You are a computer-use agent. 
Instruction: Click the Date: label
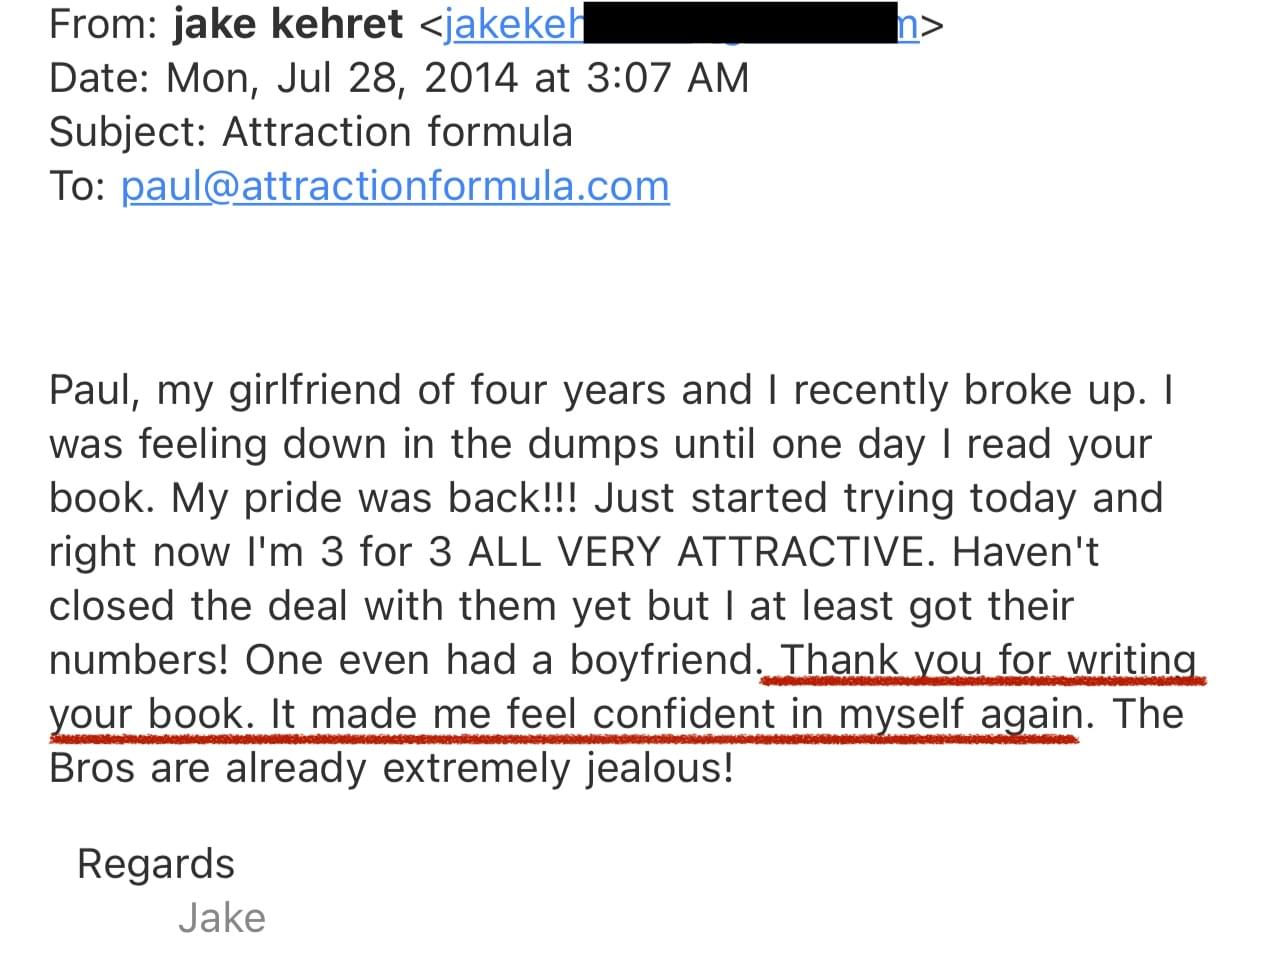click(100, 78)
